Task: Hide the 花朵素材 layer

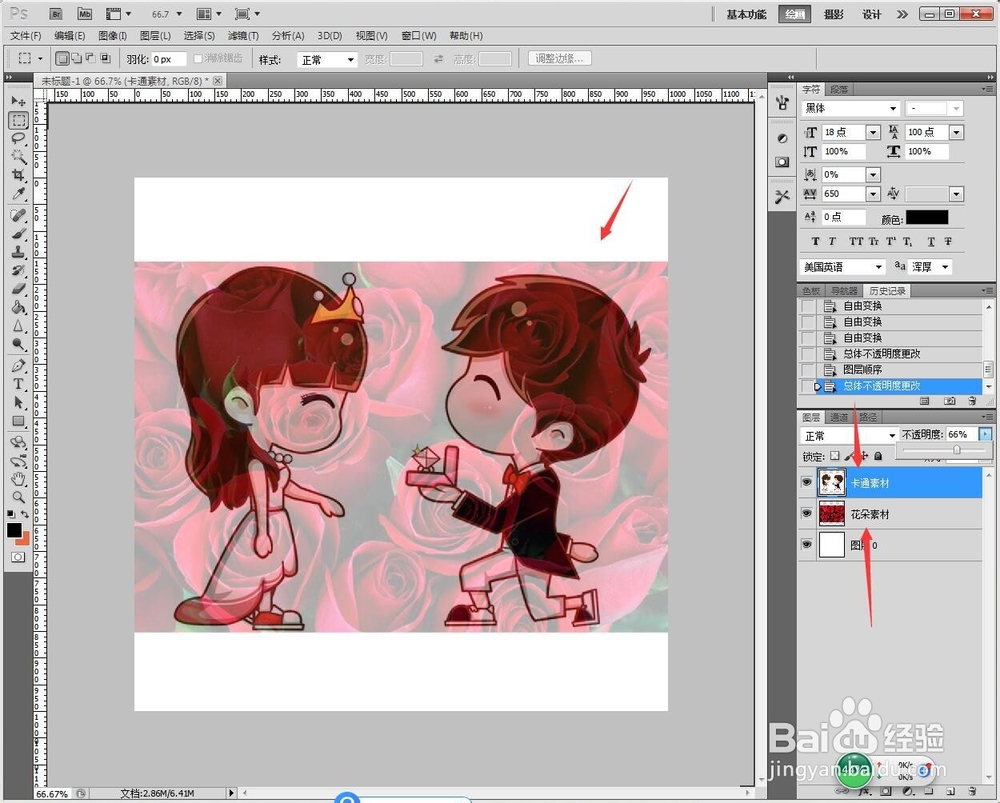Action: click(x=807, y=513)
